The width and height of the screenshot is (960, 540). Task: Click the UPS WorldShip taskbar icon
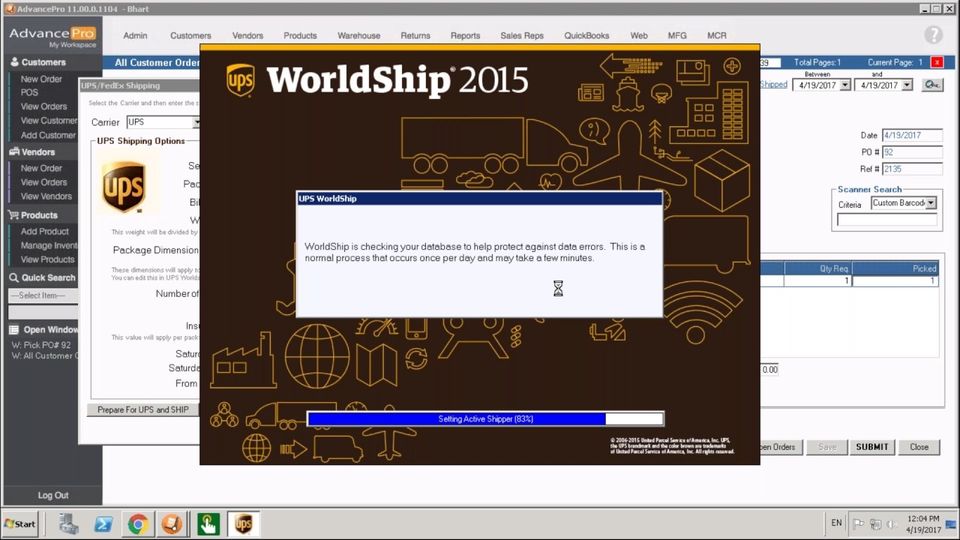tap(243, 524)
